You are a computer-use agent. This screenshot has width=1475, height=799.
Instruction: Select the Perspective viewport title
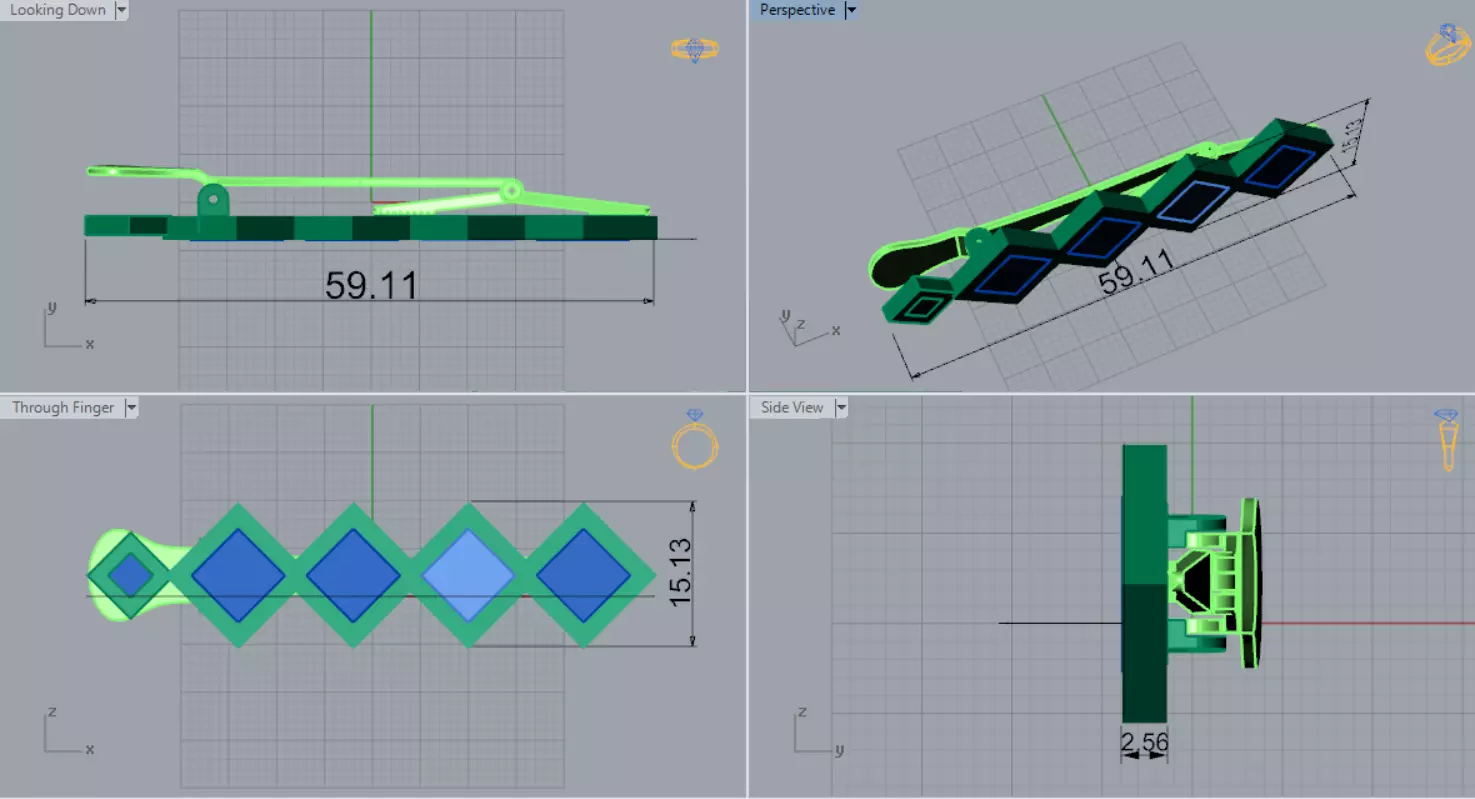pos(797,10)
